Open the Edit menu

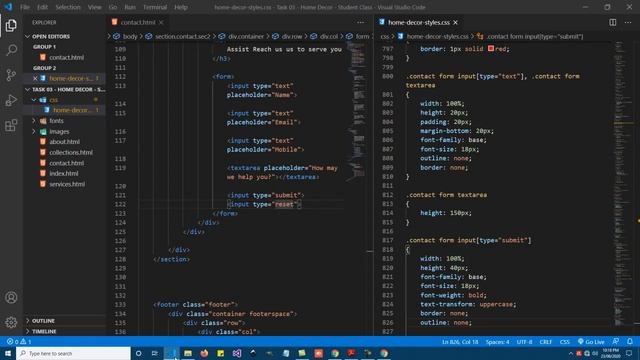(x=42, y=7)
